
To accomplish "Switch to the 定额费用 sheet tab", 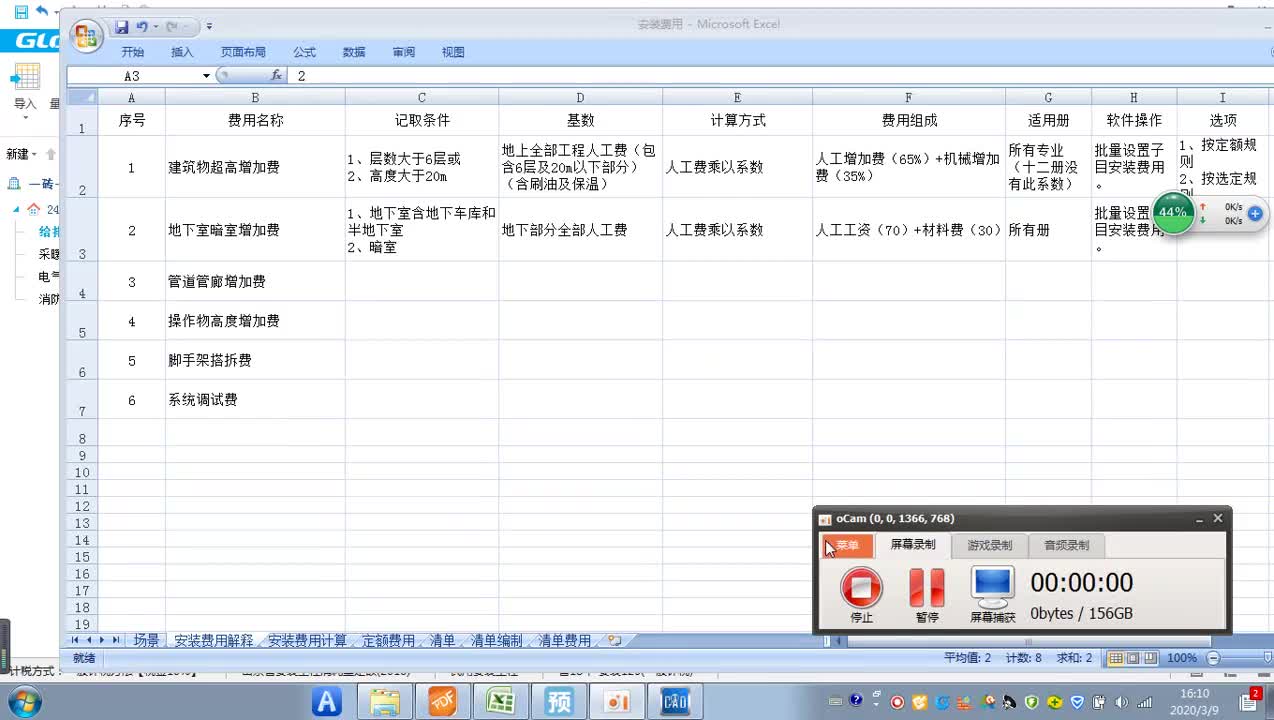I will 388,641.
